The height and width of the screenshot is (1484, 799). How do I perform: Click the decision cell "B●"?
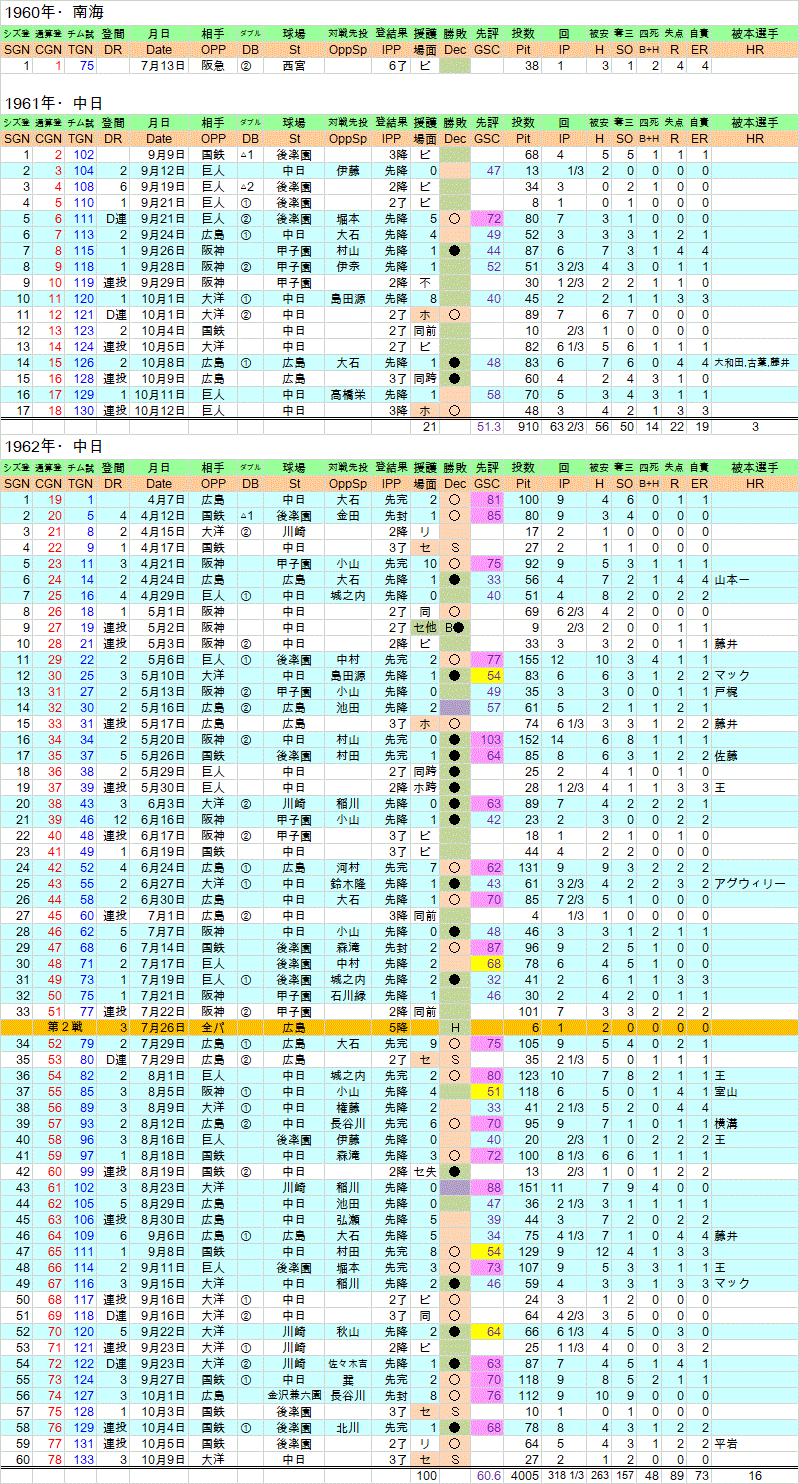pos(455,627)
